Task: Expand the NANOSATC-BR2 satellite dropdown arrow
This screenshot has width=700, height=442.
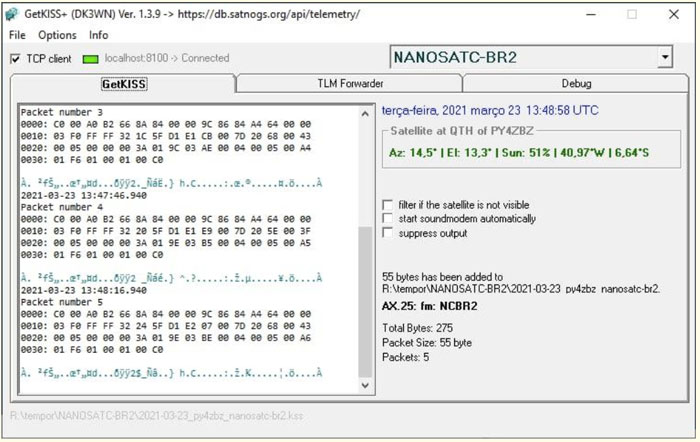Action: click(x=665, y=58)
